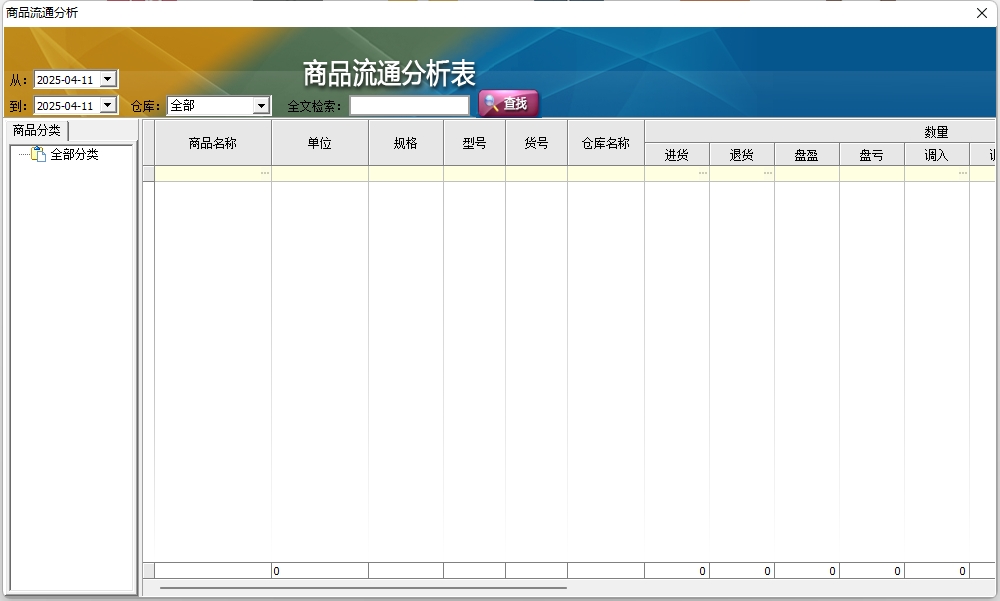Select the 盘盈 column header
The height and width of the screenshot is (601, 1000).
point(806,155)
